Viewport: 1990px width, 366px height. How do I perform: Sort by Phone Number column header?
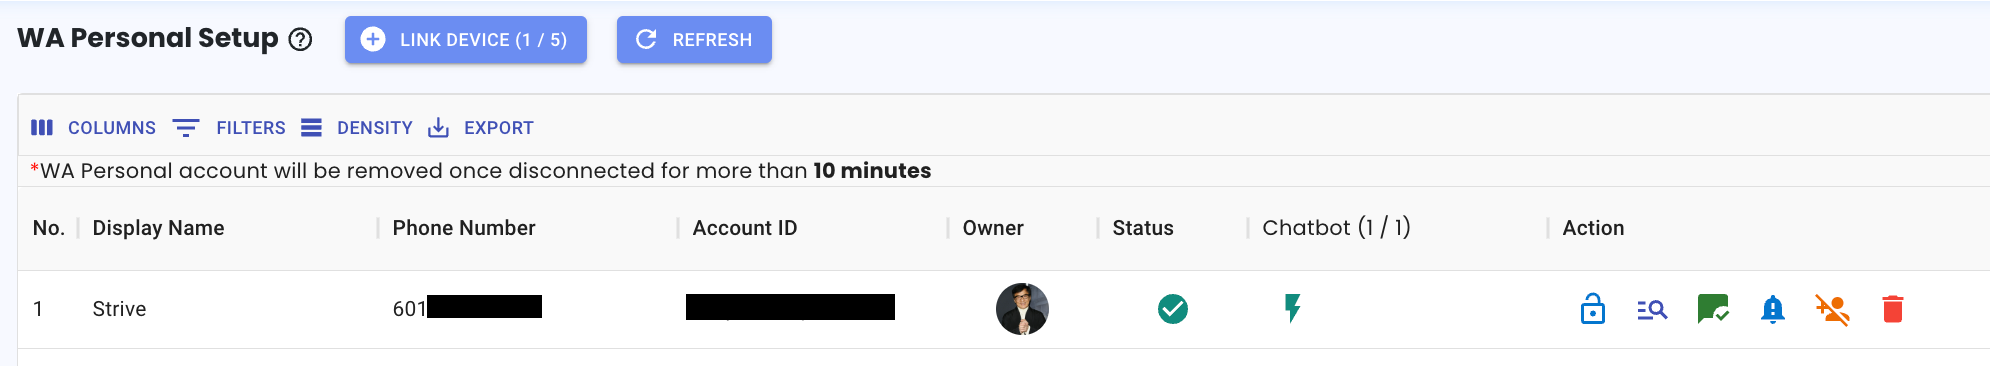[x=464, y=228]
